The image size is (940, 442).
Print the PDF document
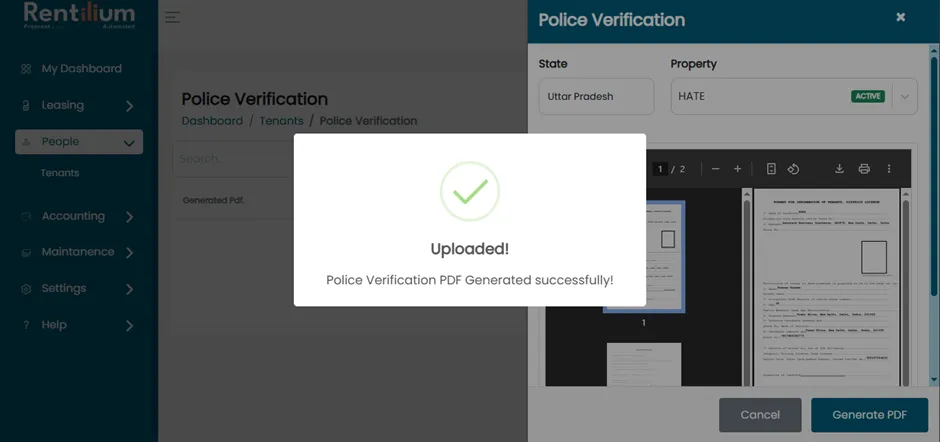click(x=864, y=169)
